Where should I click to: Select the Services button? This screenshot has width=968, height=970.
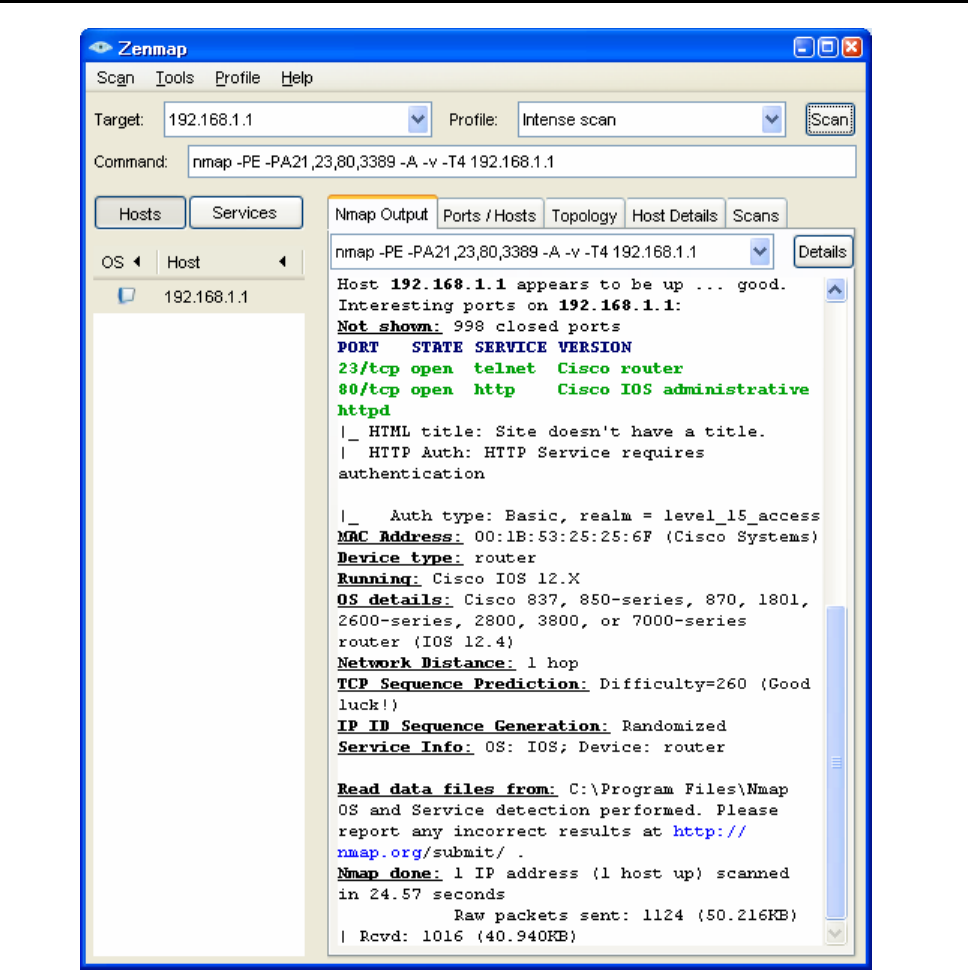point(246,213)
